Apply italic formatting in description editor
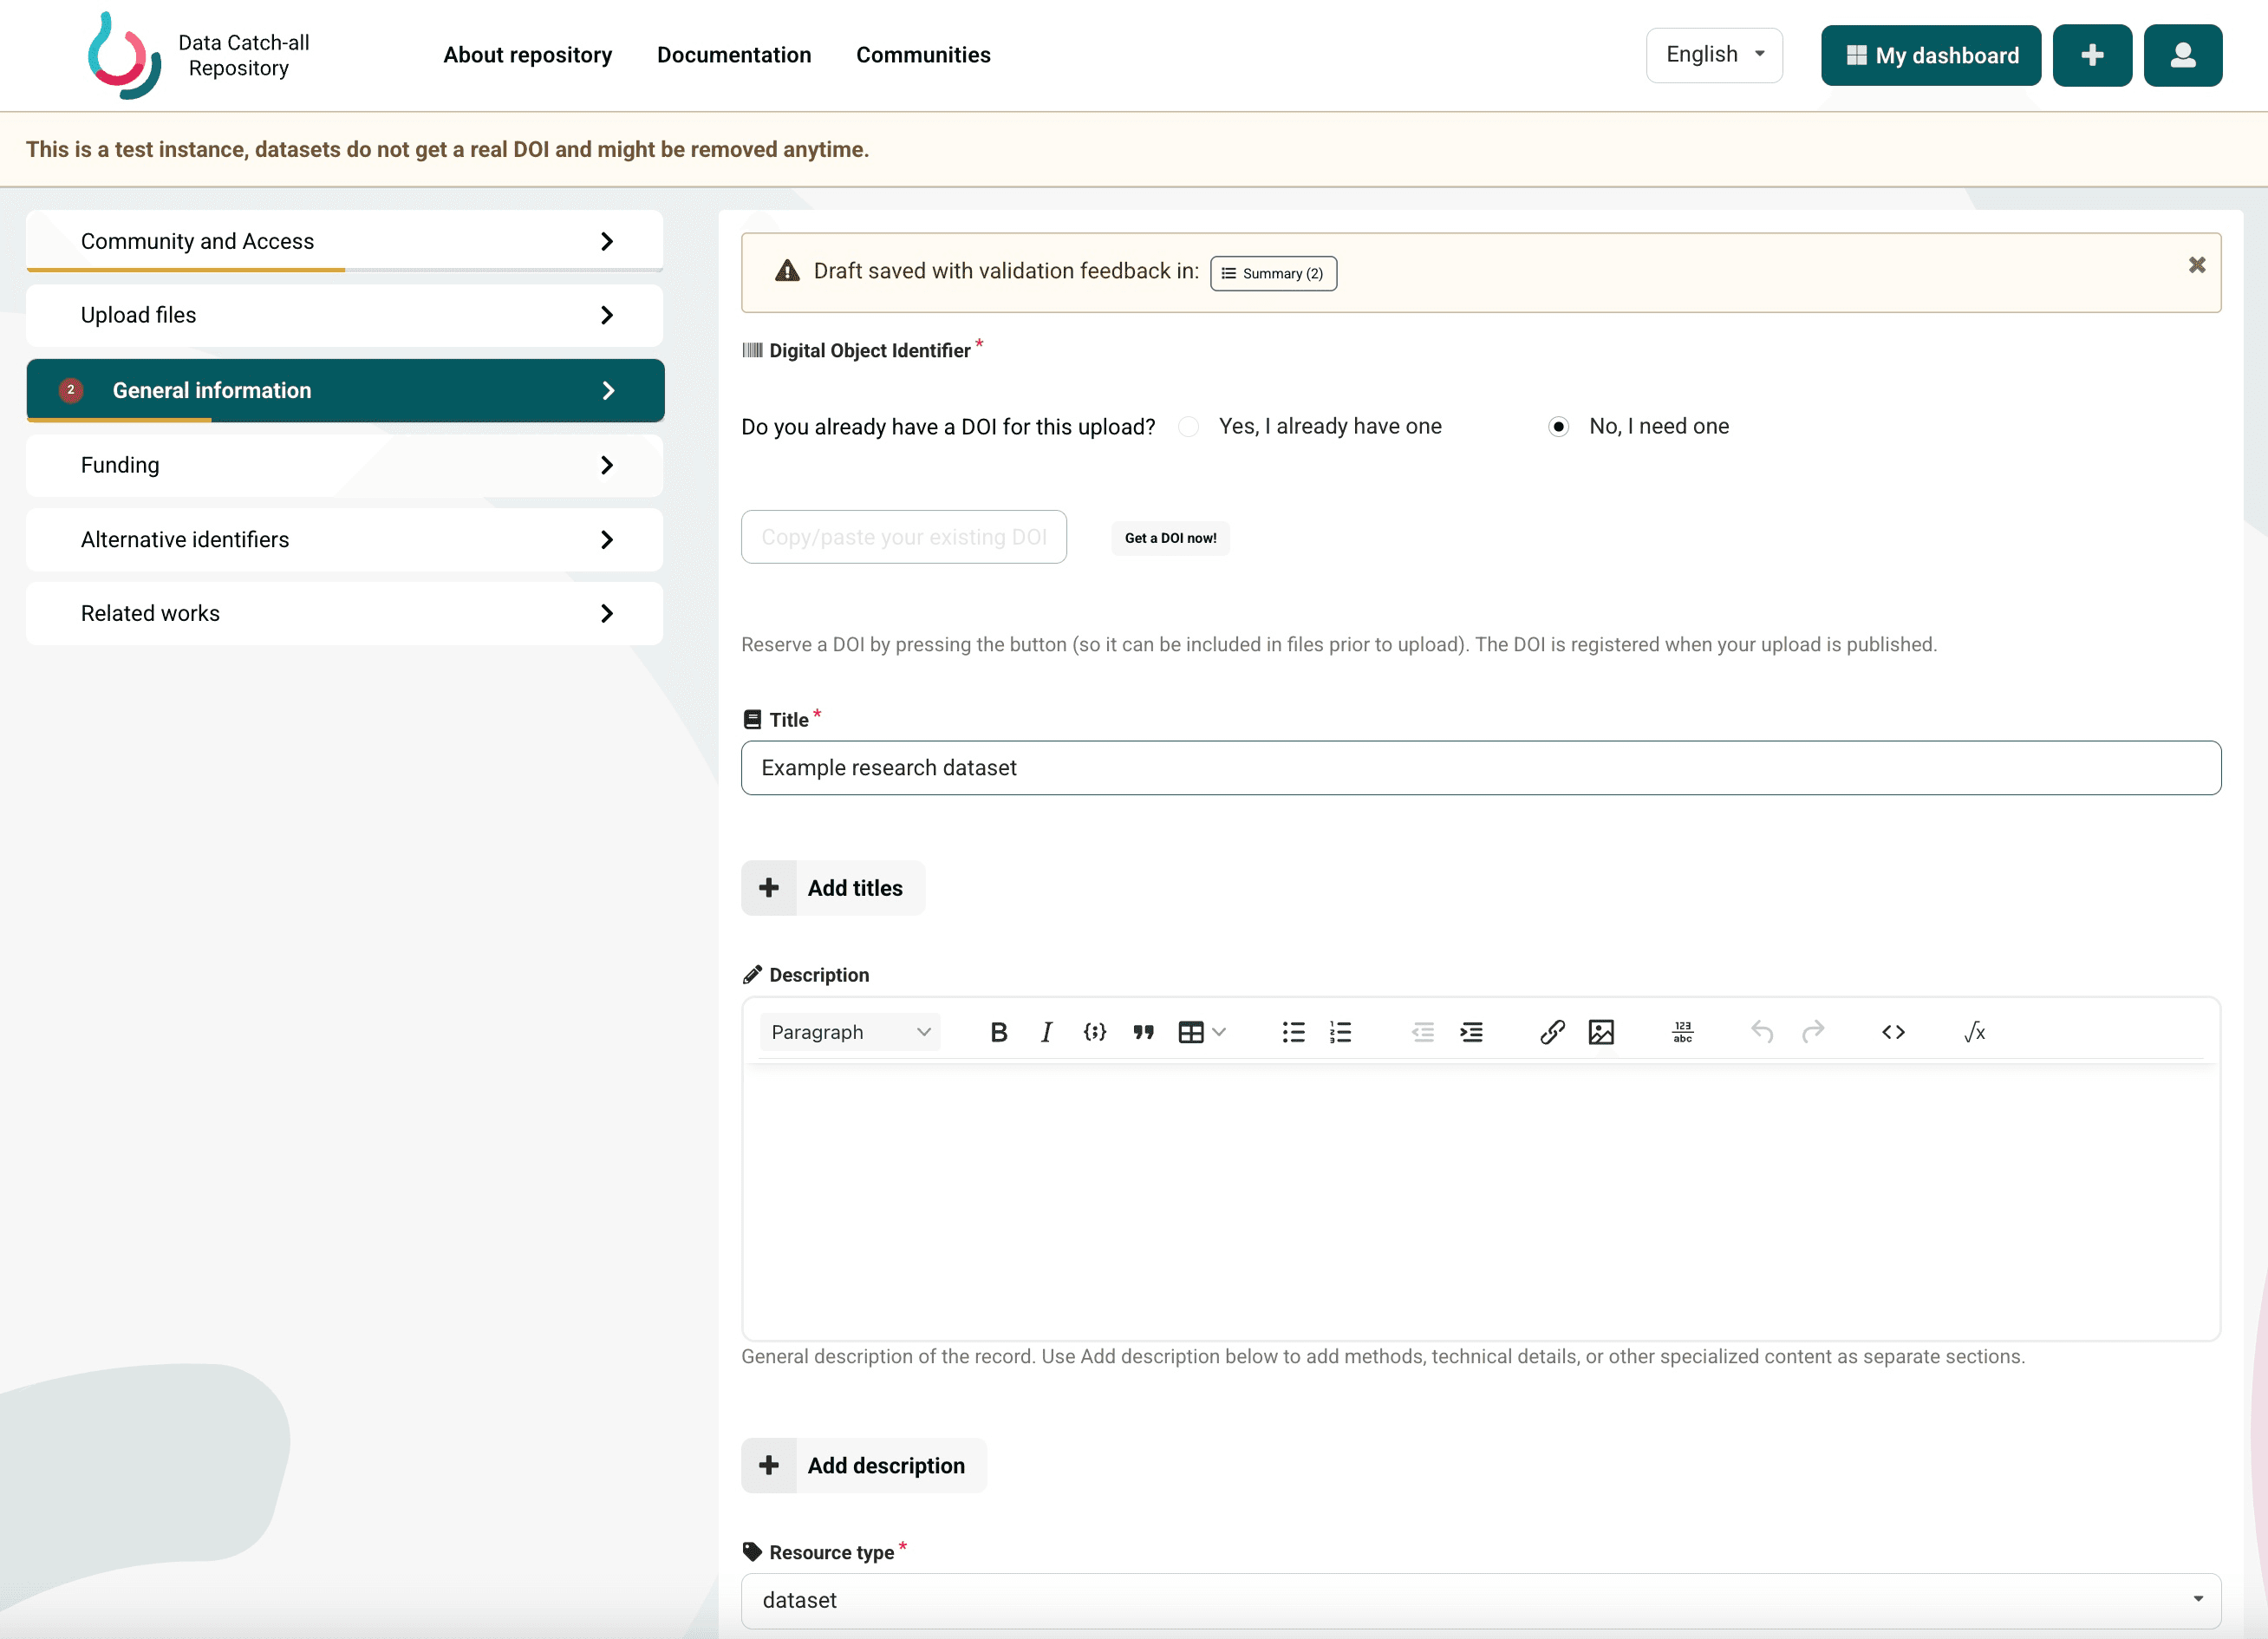Viewport: 2268px width, 1639px height. [1046, 1032]
